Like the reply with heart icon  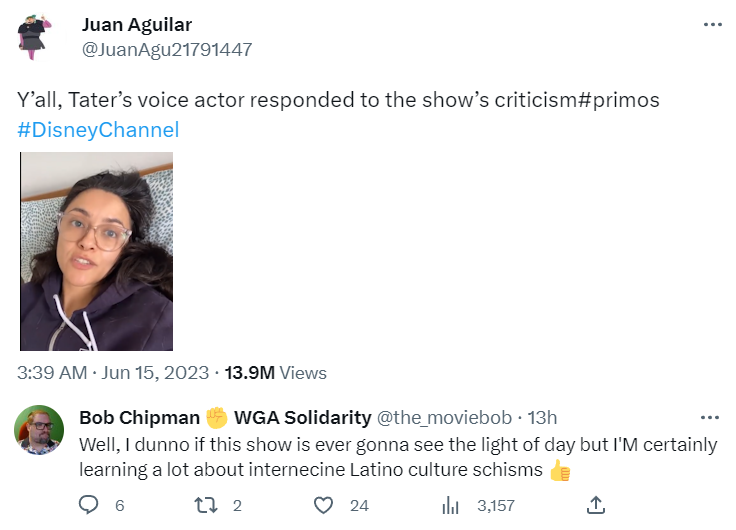coord(323,506)
